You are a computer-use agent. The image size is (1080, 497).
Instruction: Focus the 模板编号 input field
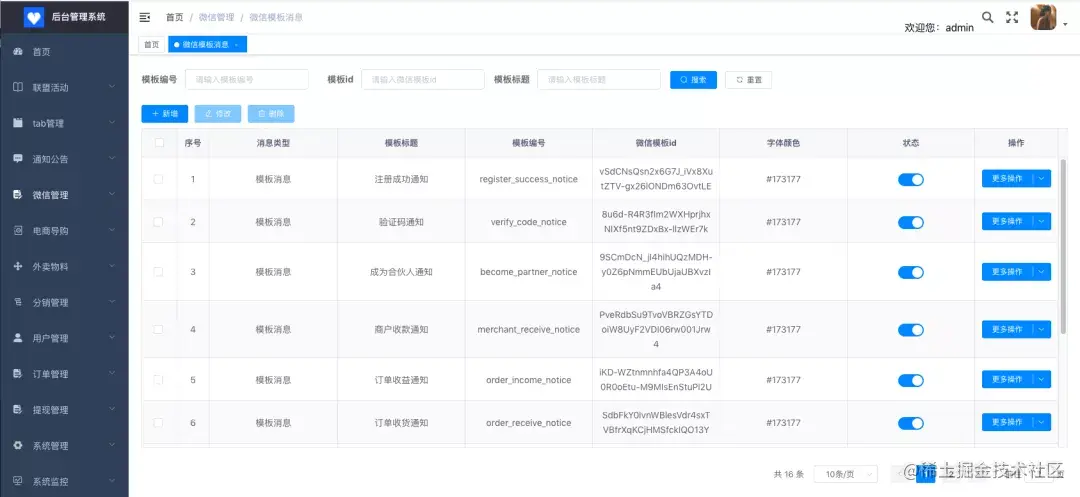pyautogui.click(x=247, y=79)
